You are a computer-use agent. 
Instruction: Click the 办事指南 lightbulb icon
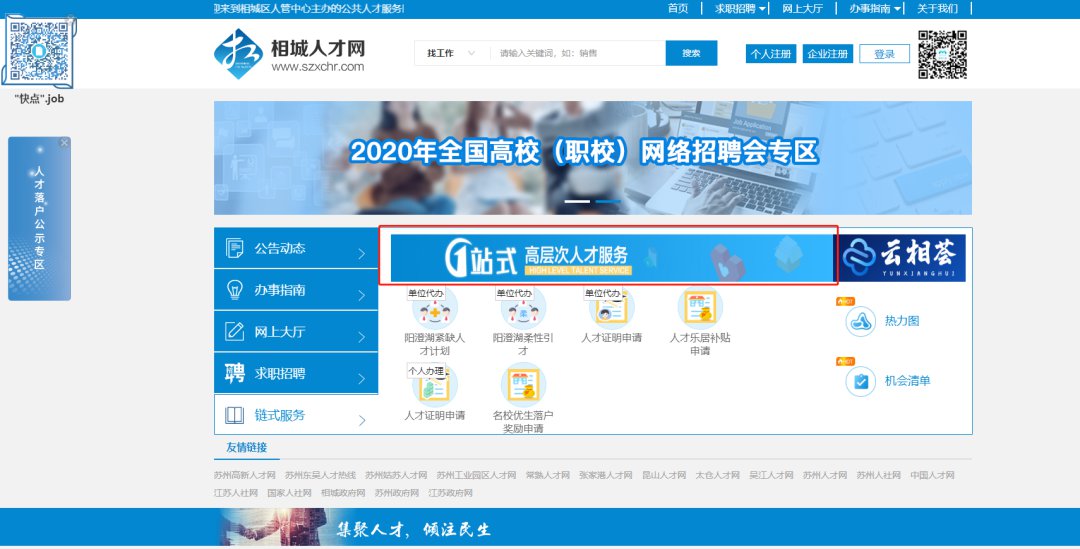coord(234,290)
